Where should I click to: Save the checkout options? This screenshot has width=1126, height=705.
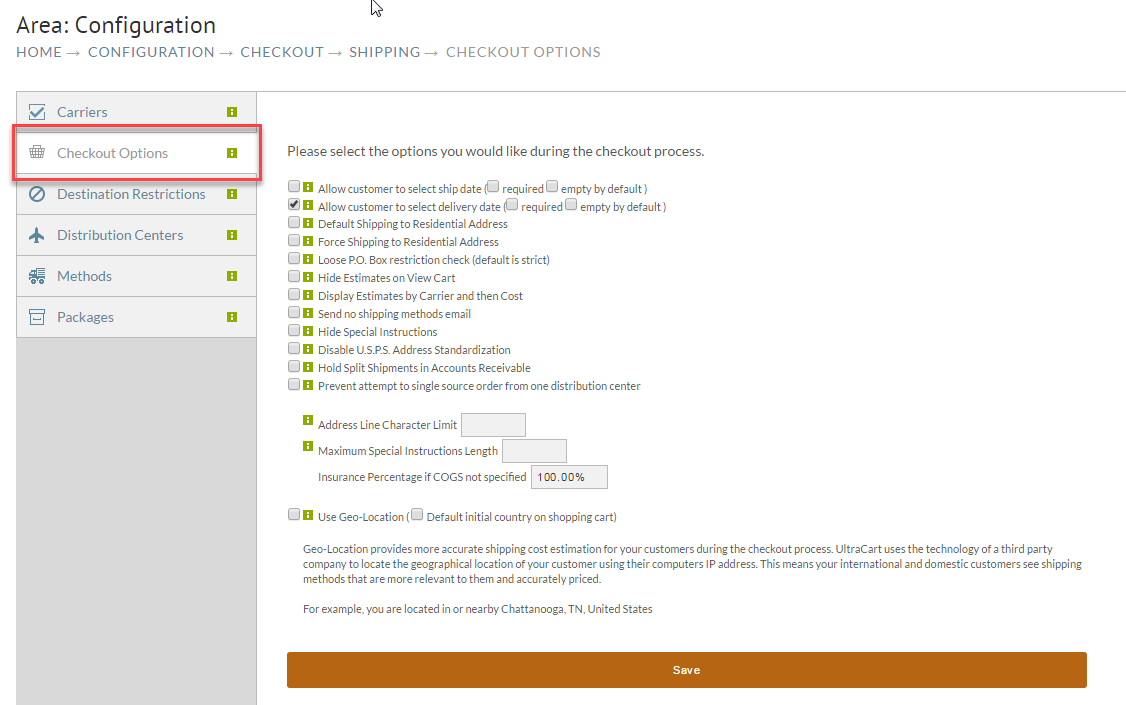[x=687, y=670]
